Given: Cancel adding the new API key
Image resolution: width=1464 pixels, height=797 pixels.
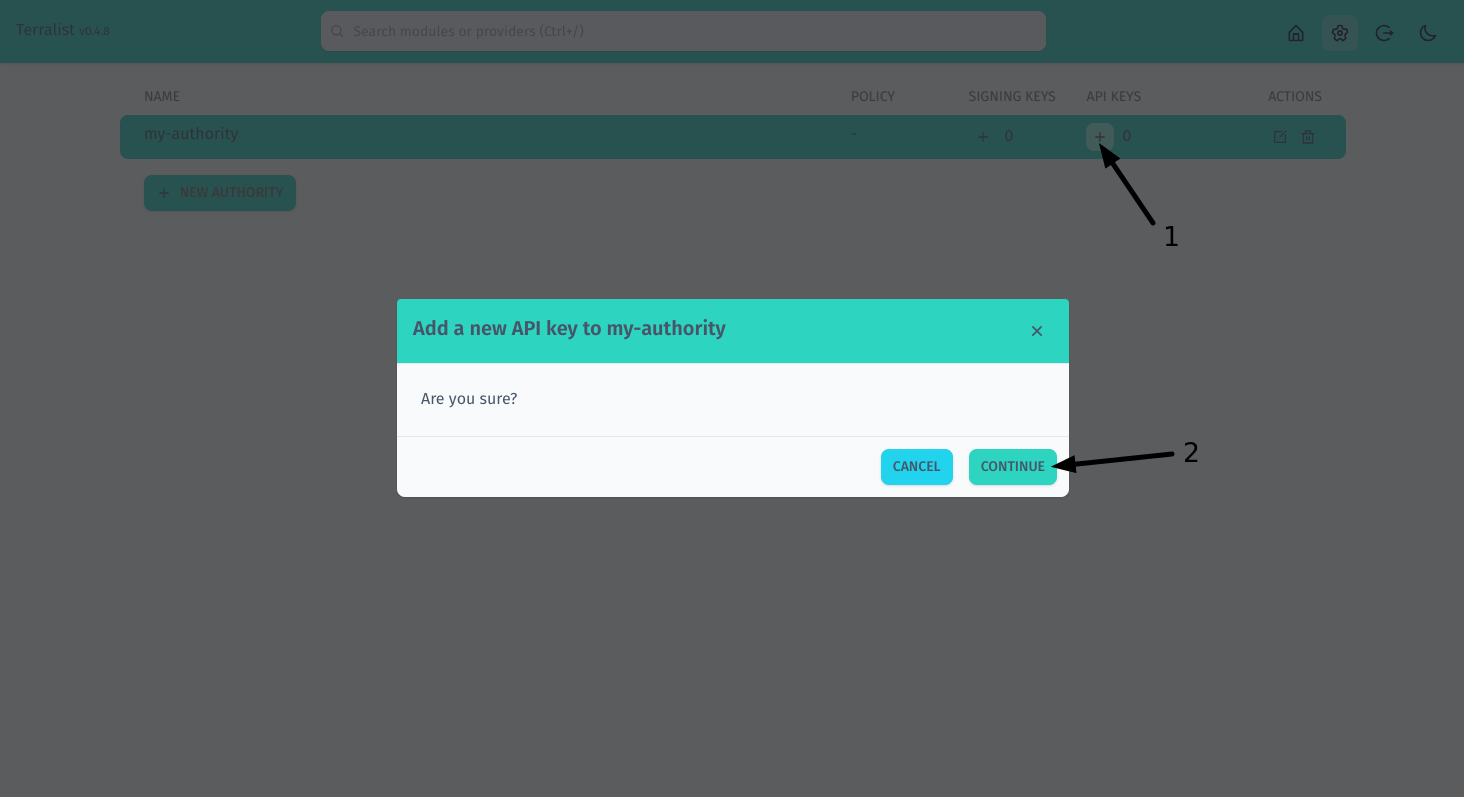Looking at the screenshot, I should coord(917,467).
